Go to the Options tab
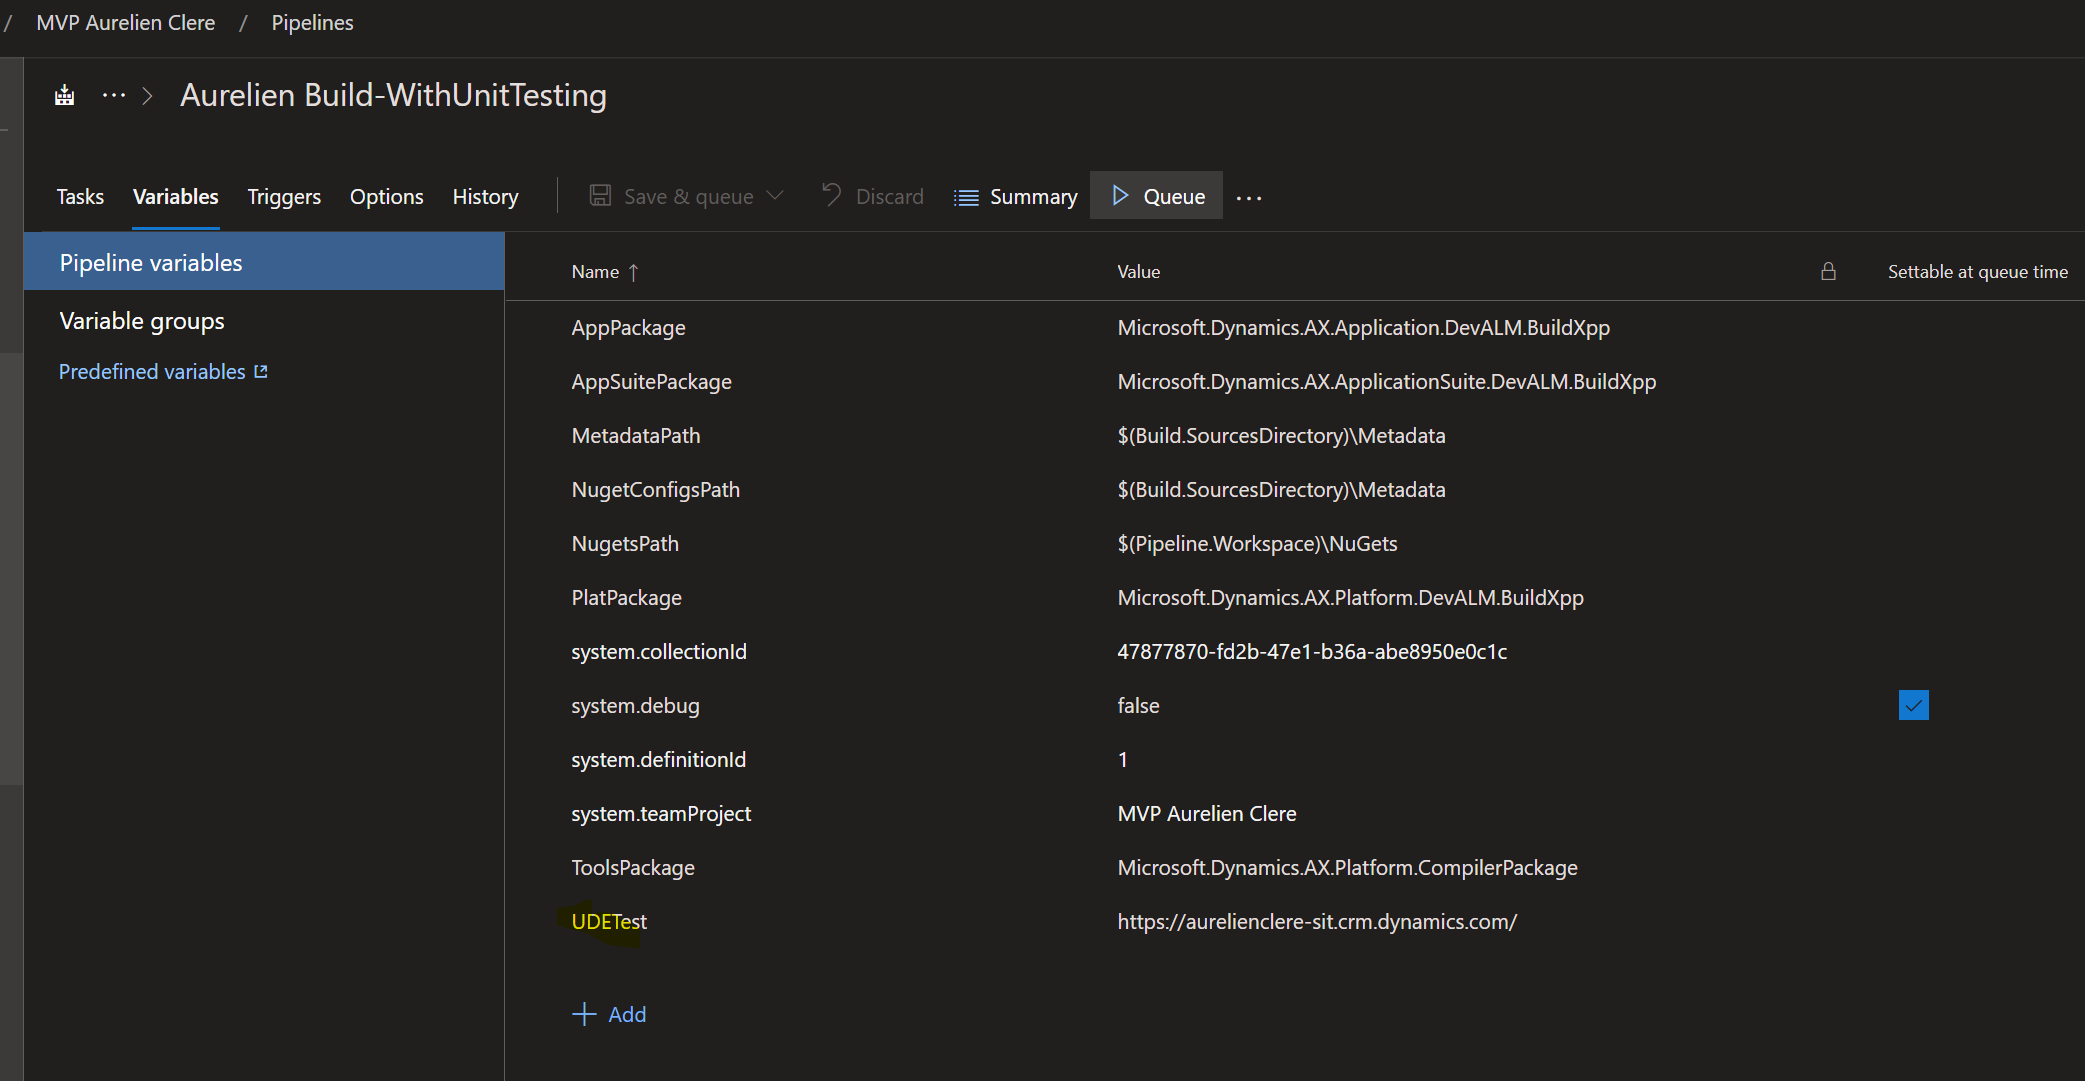Viewport: 2085px width, 1081px height. click(387, 197)
